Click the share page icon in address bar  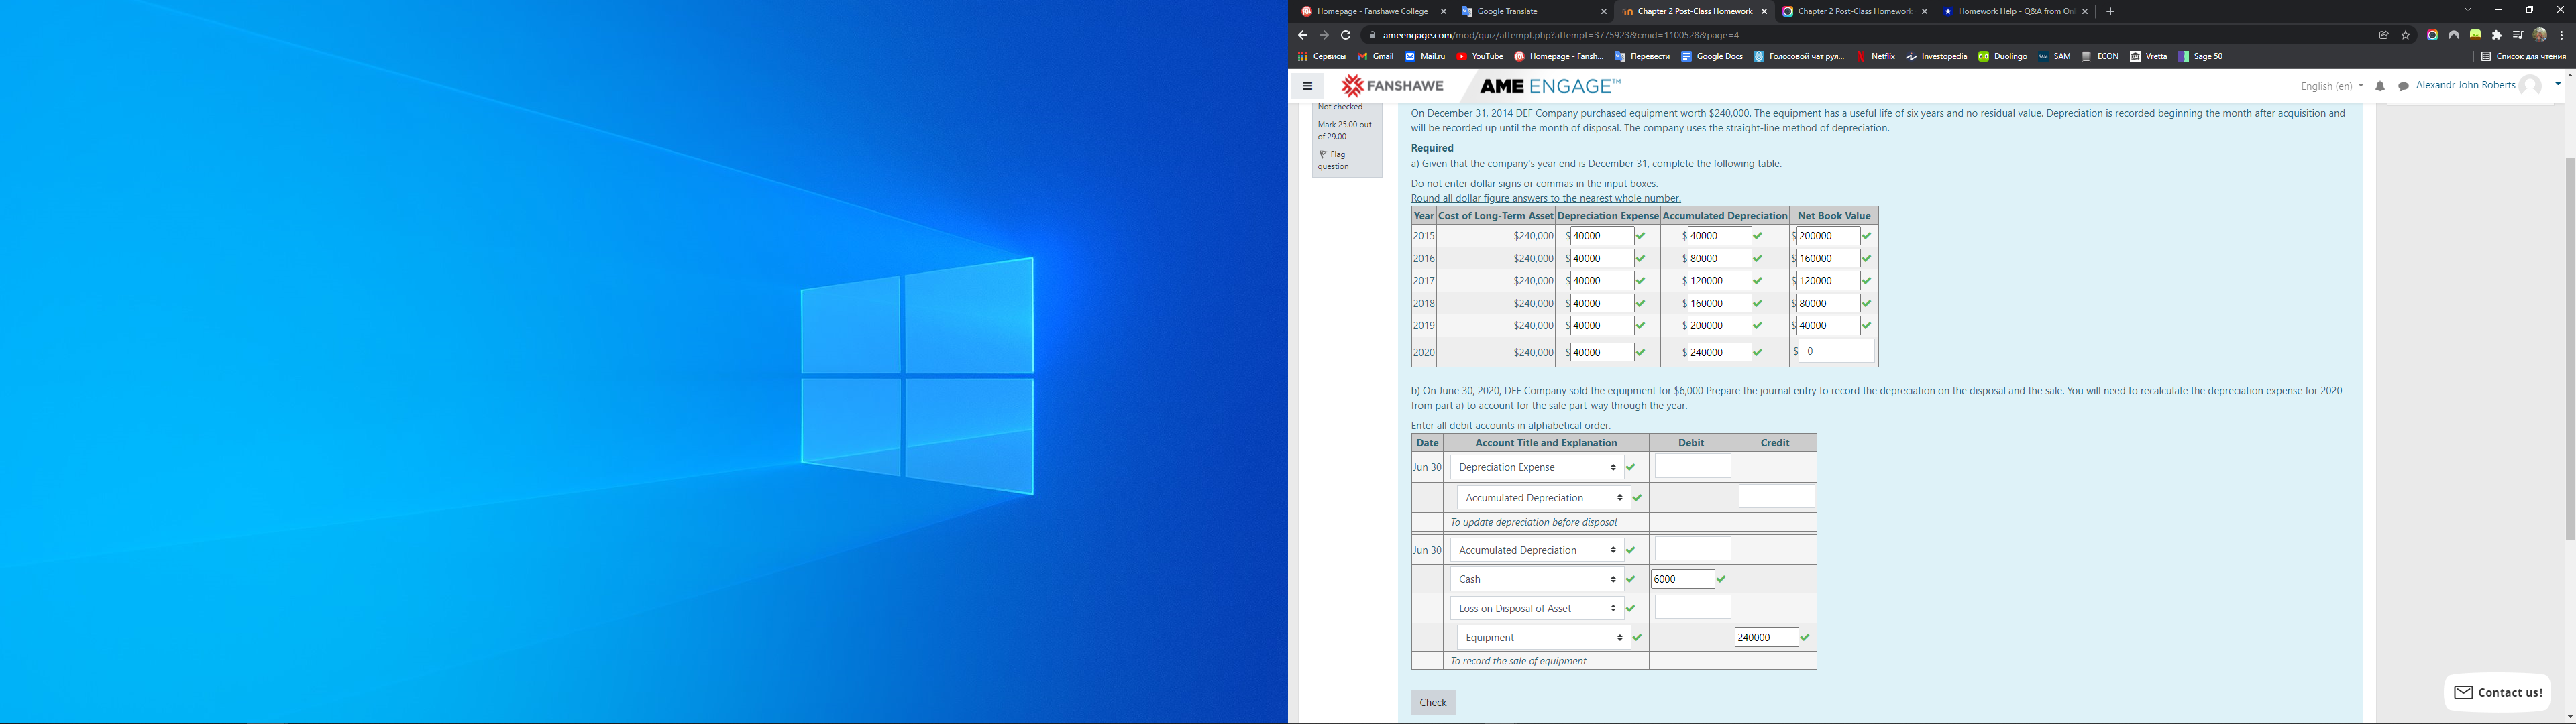(x=2384, y=35)
